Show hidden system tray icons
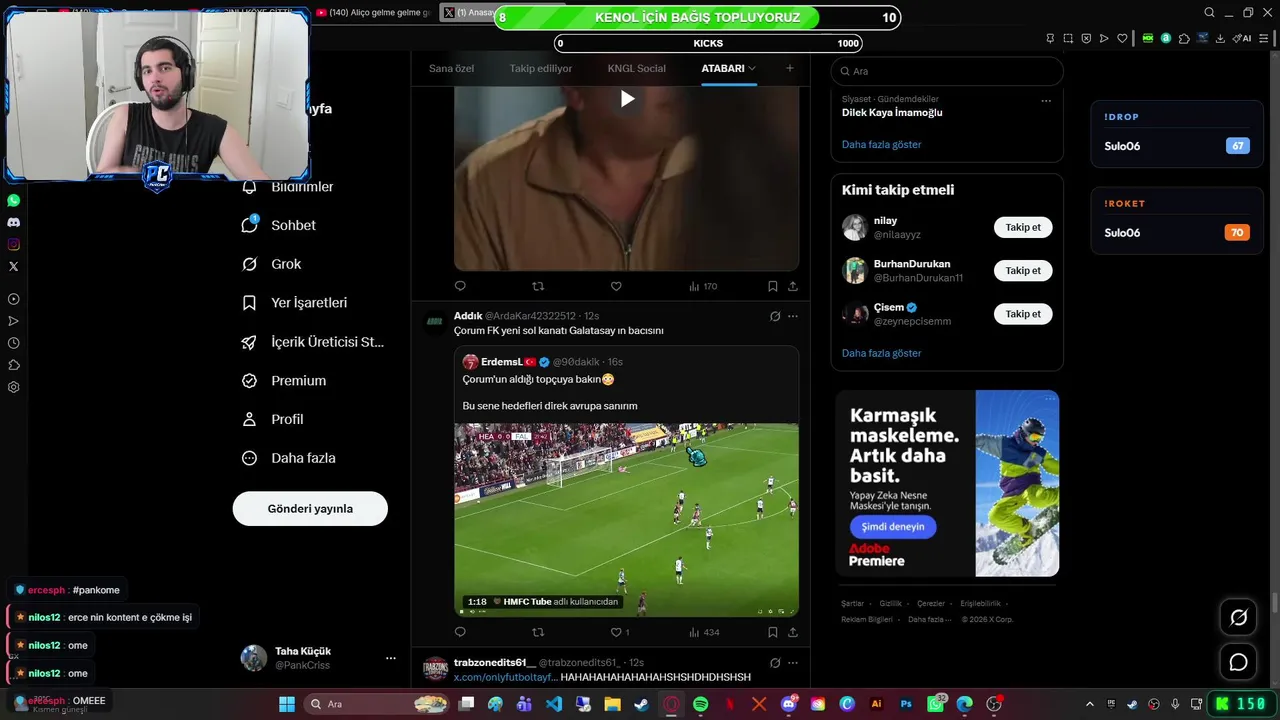1280x720 pixels. coord(1090,704)
